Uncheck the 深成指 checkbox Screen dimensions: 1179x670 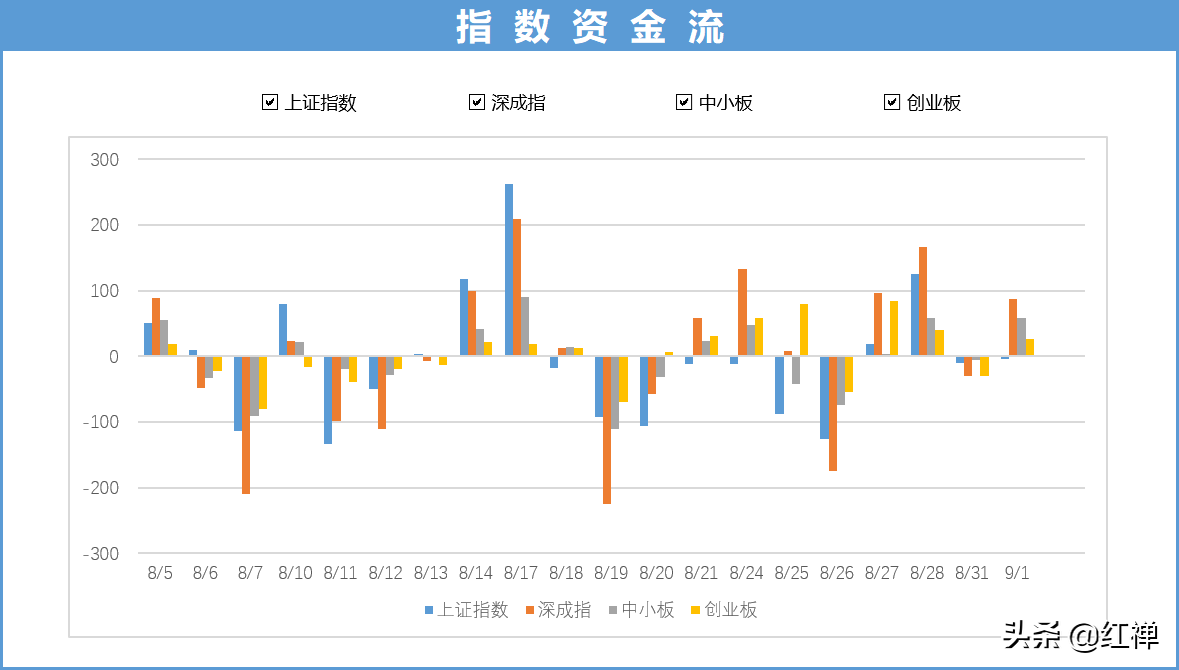click(x=477, y=102)
